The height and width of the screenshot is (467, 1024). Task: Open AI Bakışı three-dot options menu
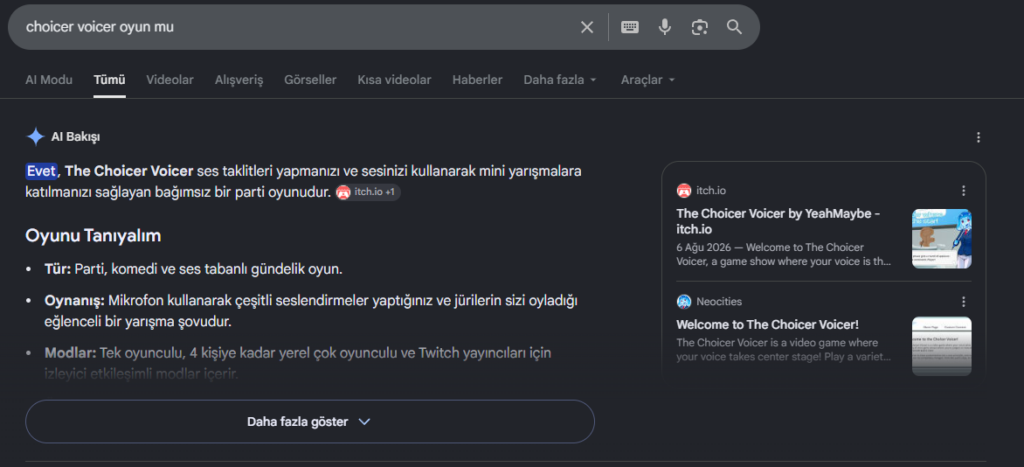click(978, 137)
